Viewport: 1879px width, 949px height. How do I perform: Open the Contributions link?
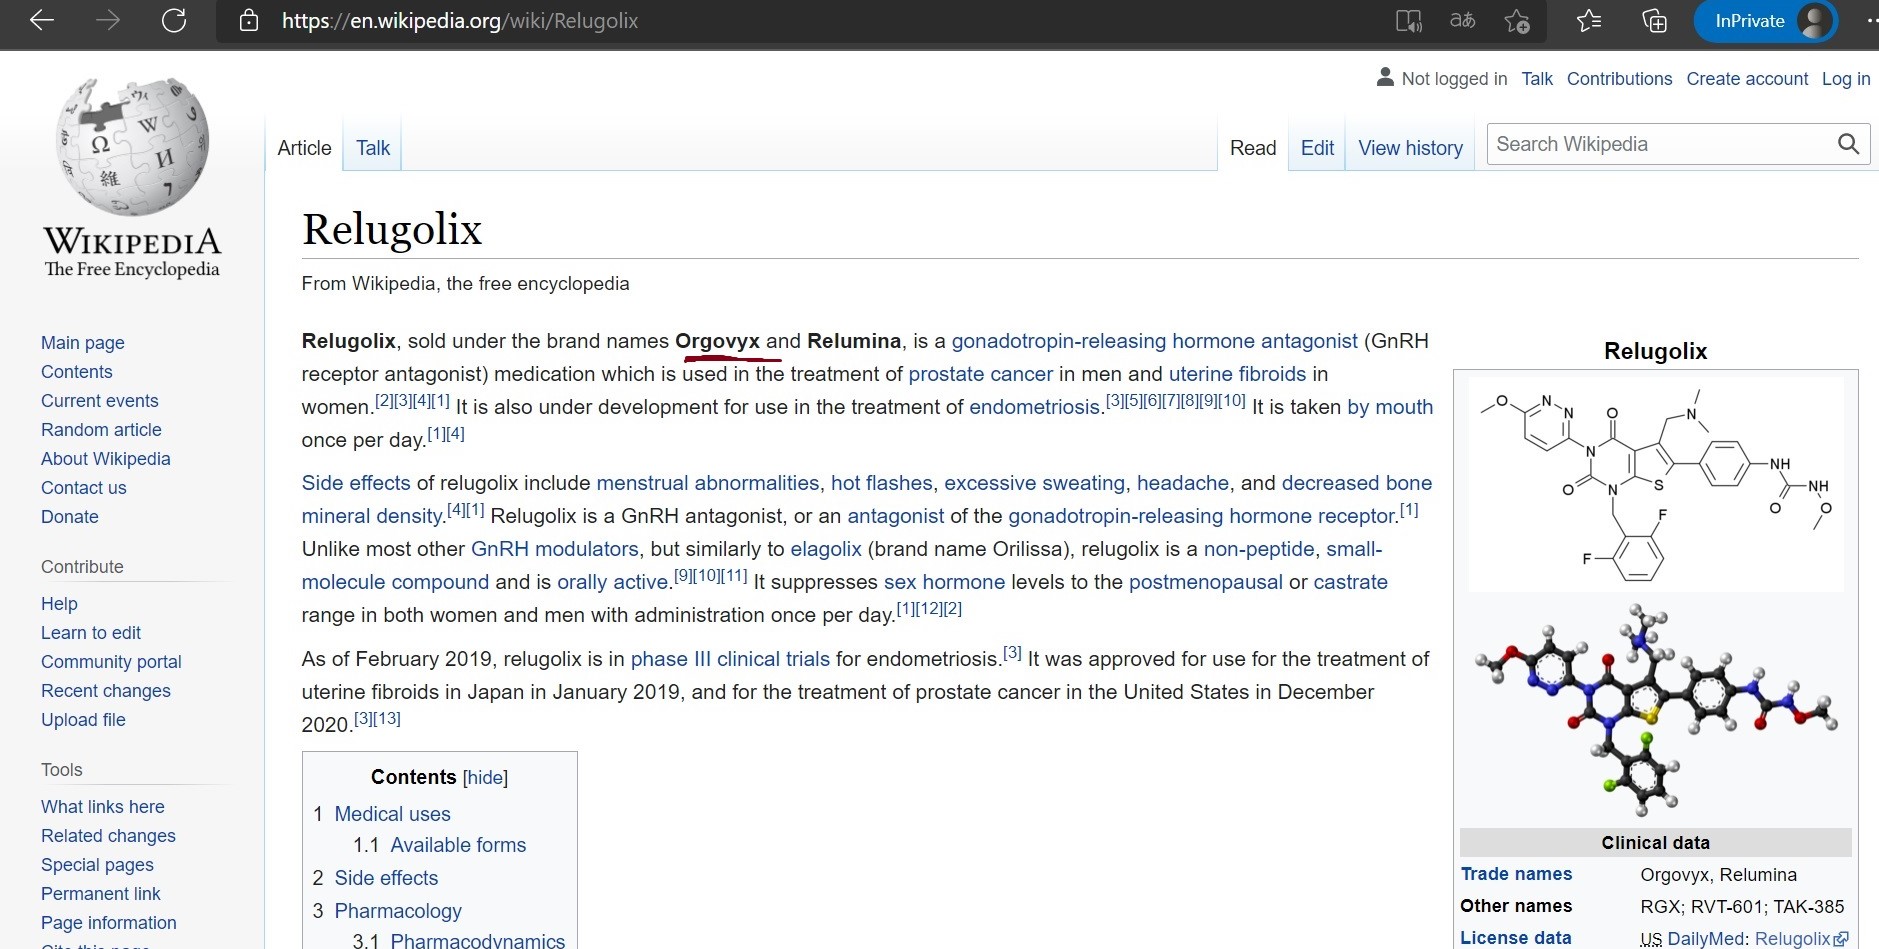[1619, 79]
